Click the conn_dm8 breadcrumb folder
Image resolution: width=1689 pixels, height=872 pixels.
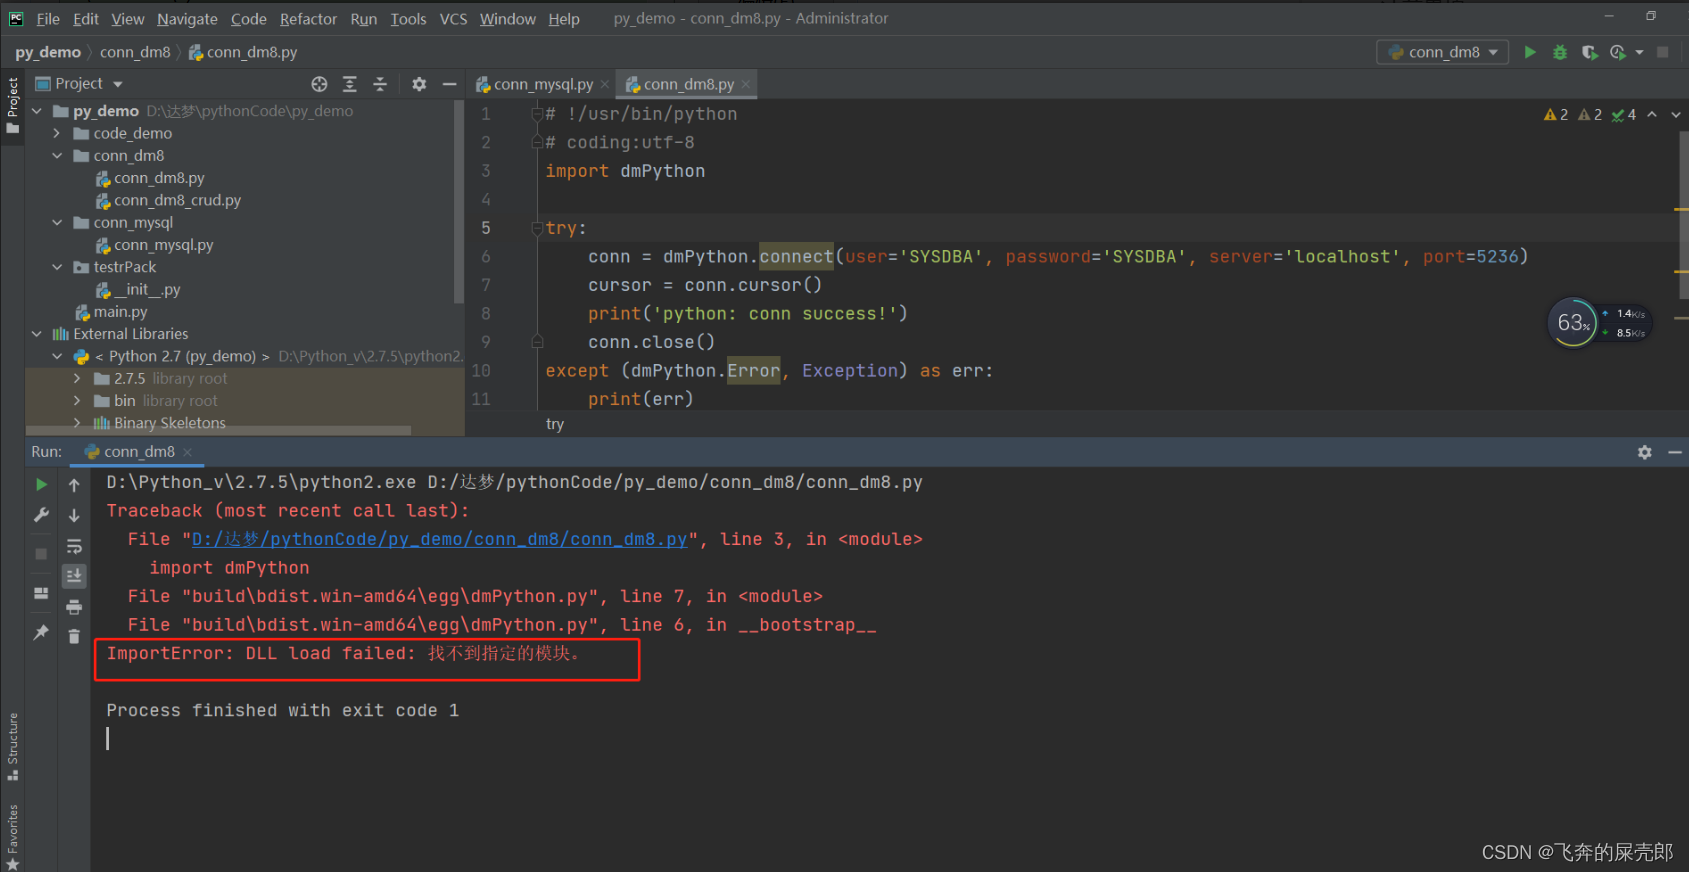(x=135, y=52)
